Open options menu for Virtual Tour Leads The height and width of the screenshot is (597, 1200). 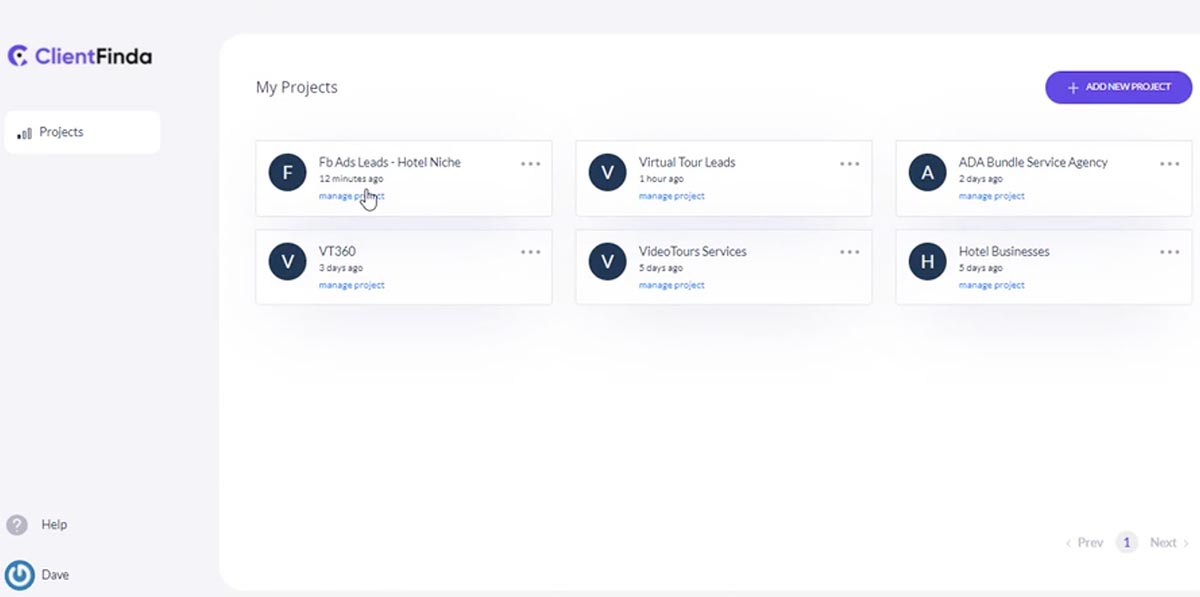(x=850, y=163)
